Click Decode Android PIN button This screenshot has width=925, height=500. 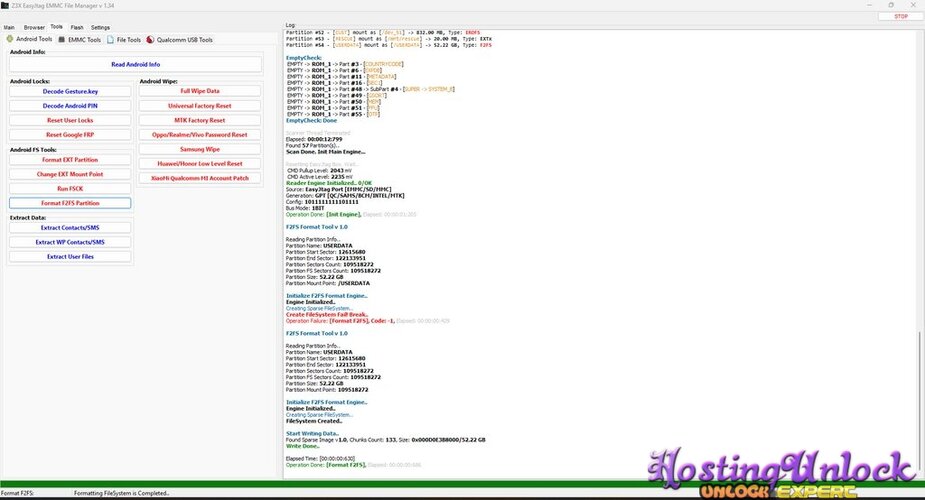(70, 106)
